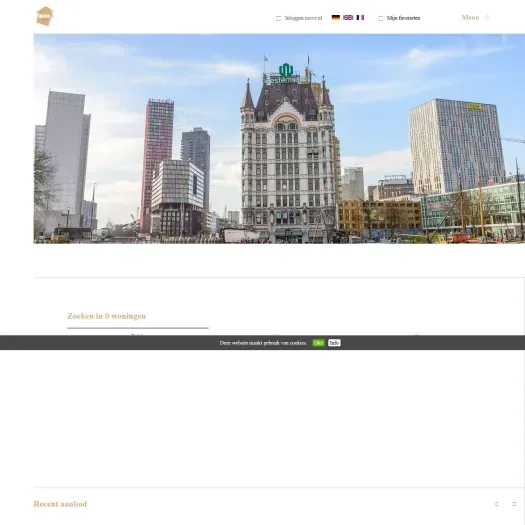The height and width of the screenshot is (525, 525).
Task: Click the previous arrow for Recent aanbod
Action: (497, 504)
